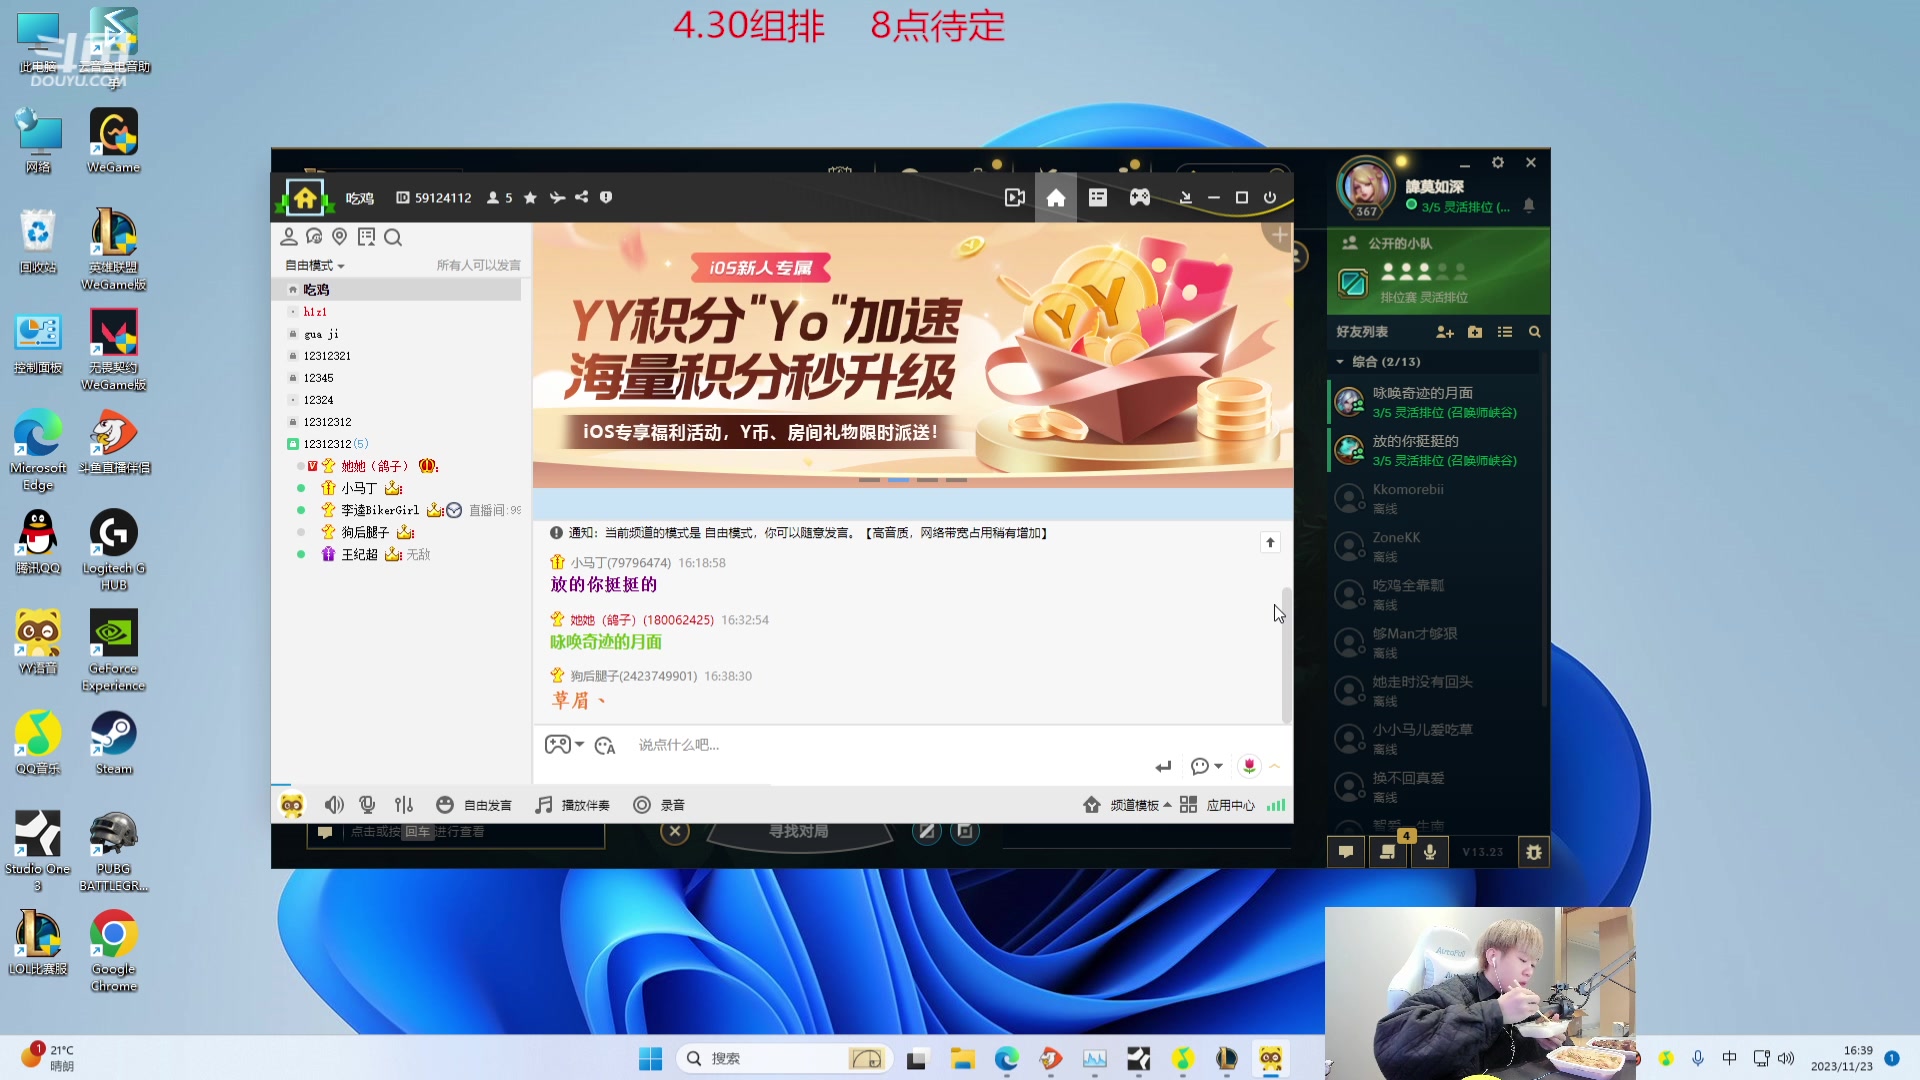Click the share icon in YY header
Screen dimensions: 1920x1080
point(582,197)
